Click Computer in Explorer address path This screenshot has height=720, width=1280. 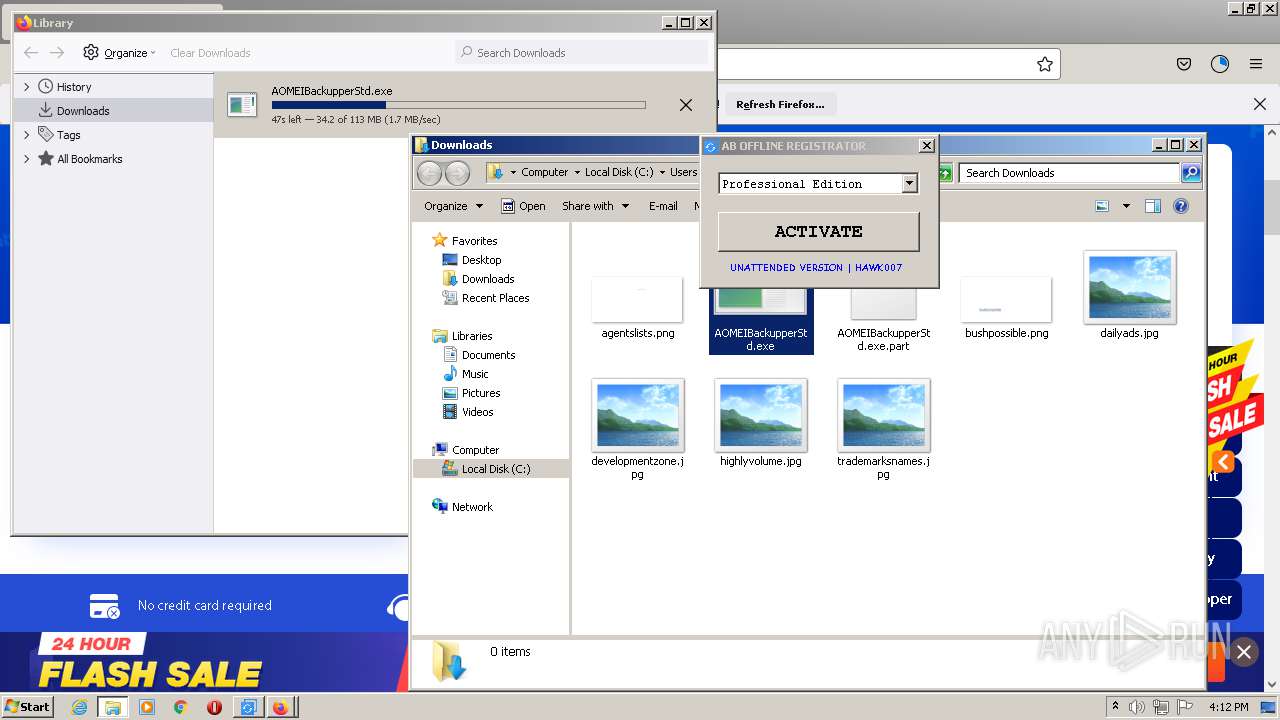click(x=544, y=172)
